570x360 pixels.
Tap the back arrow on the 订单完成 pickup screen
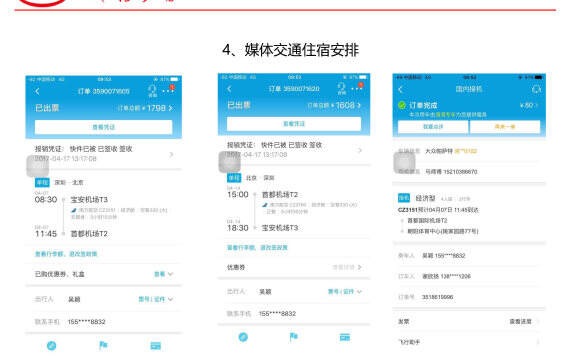point(401,89)
